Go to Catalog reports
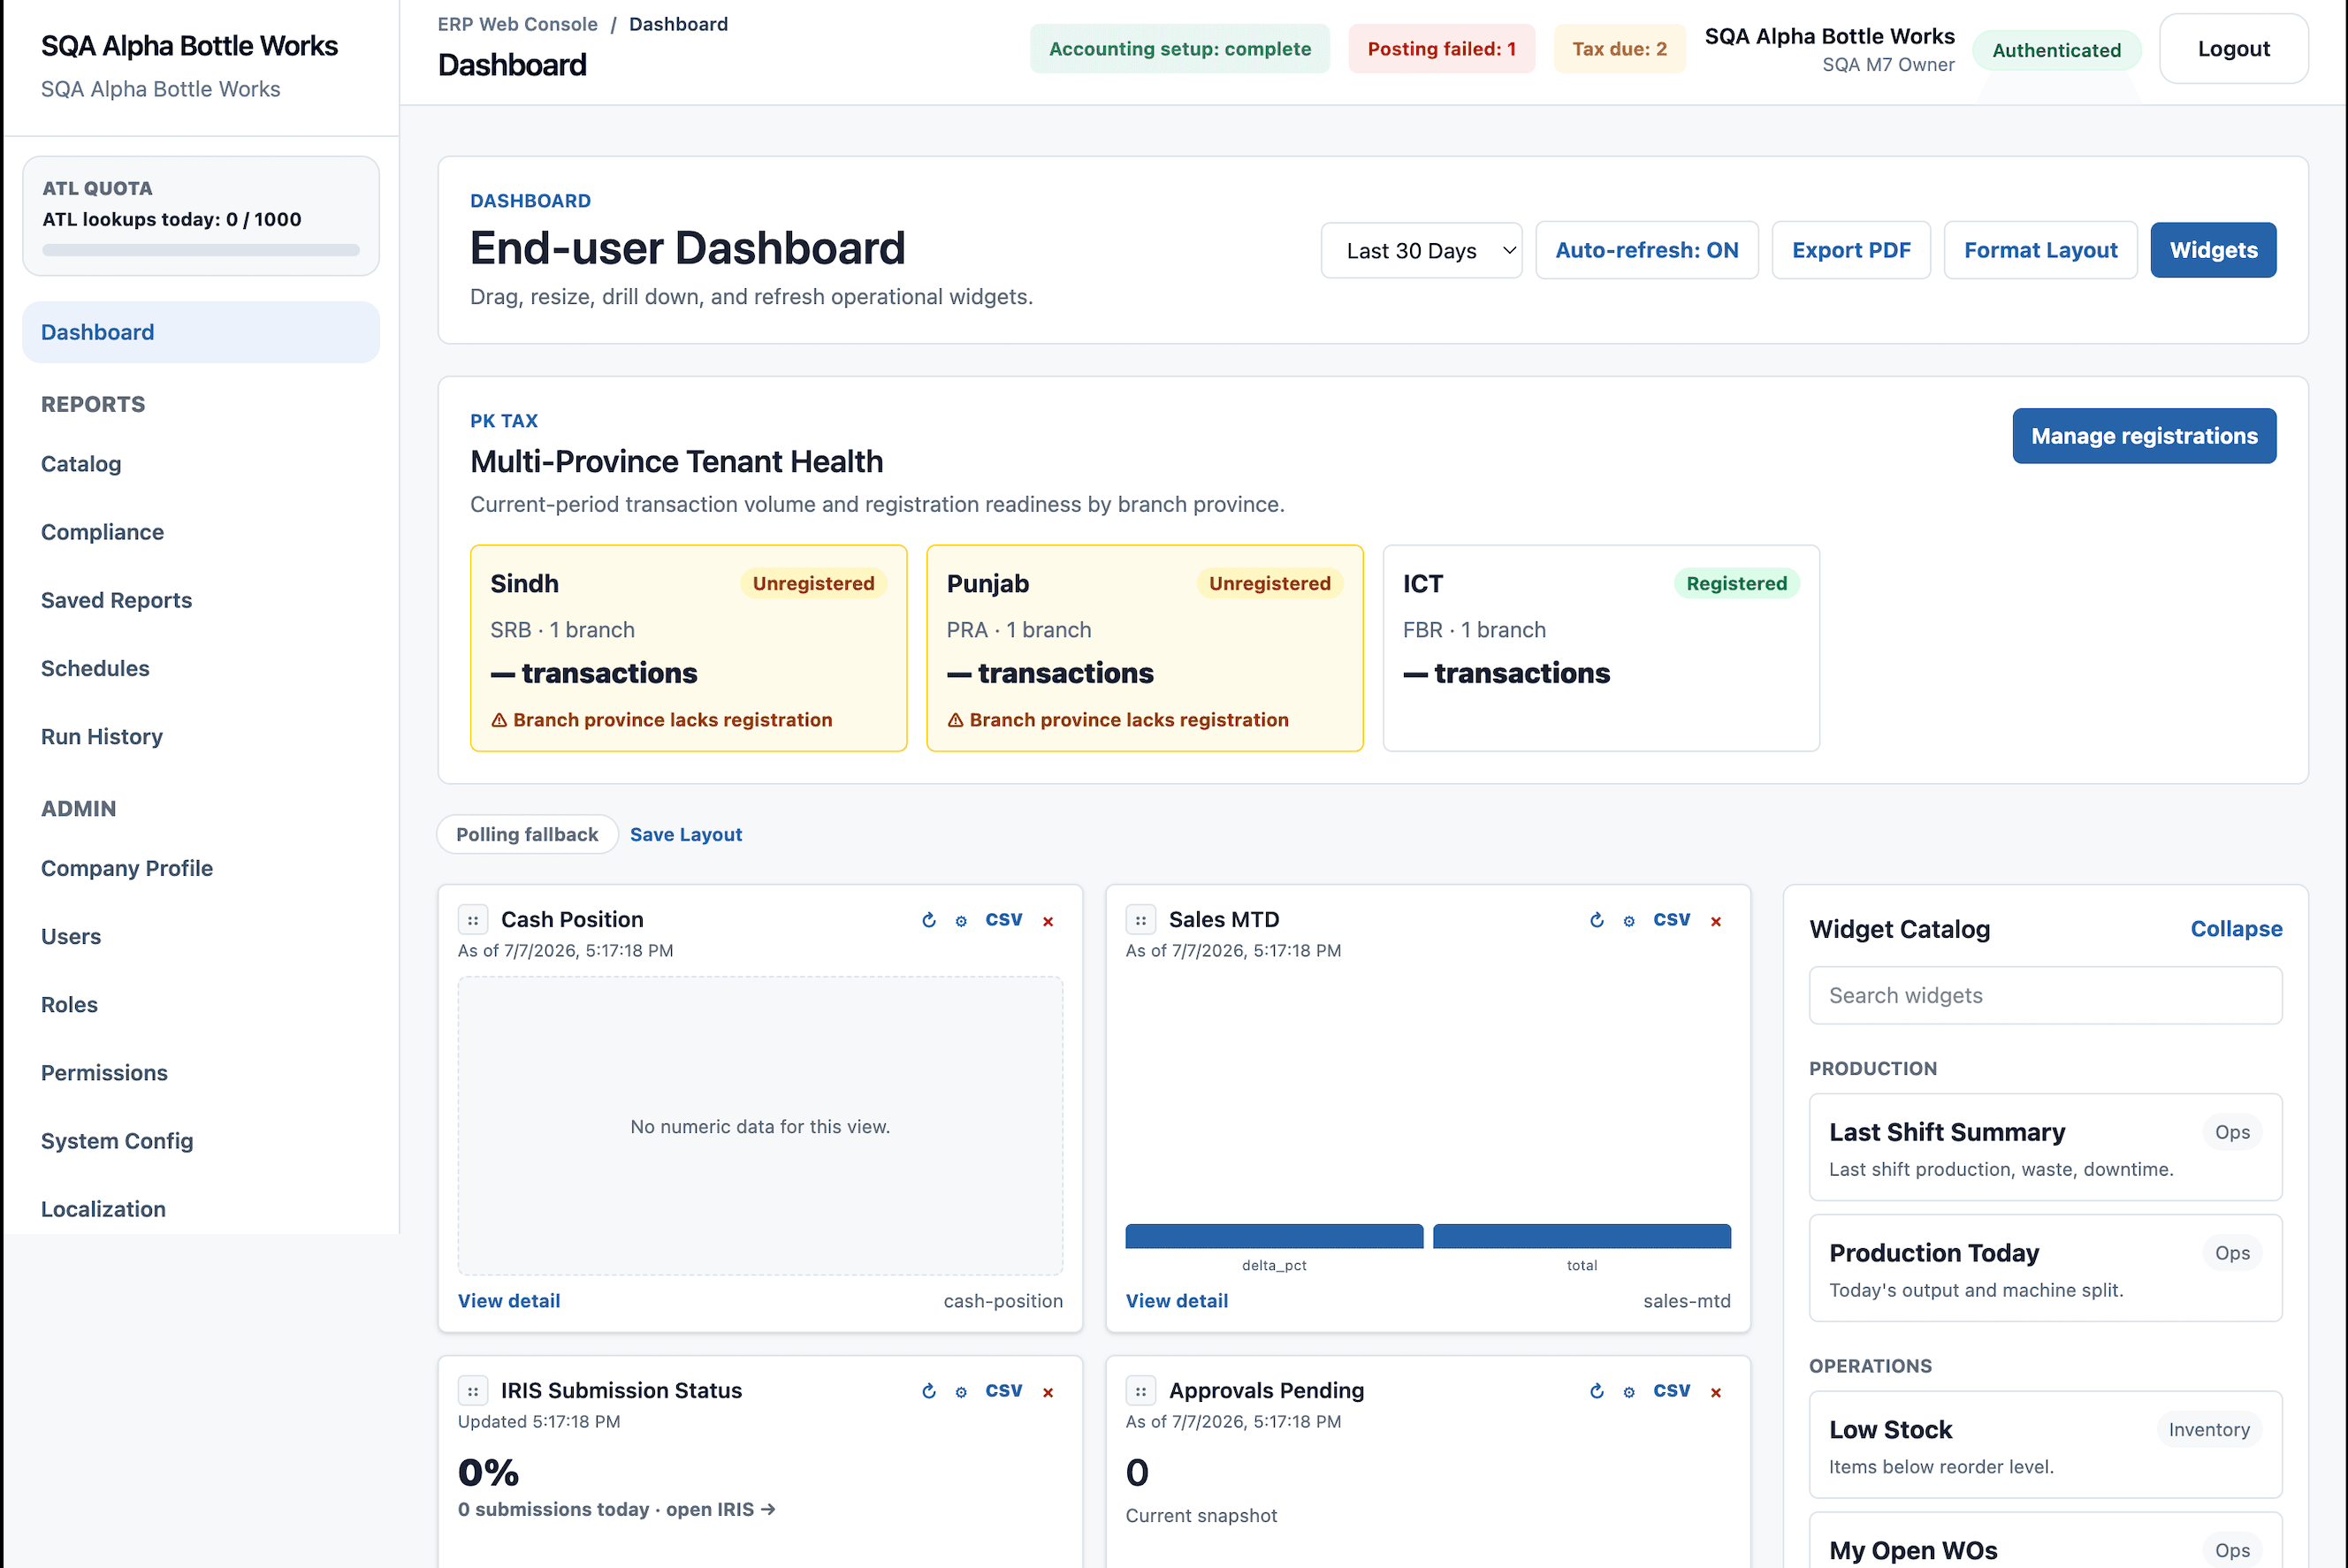This screenshot has height=1568, width=2348. 81,464
